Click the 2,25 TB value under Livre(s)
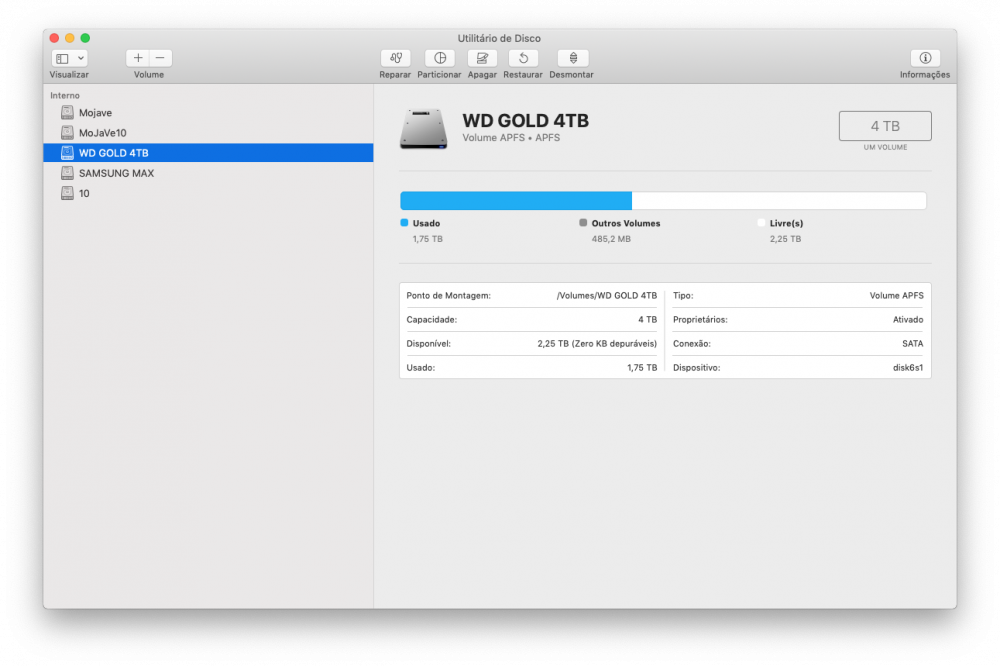Screen dimensions: 1000x666 click(785, 239)
